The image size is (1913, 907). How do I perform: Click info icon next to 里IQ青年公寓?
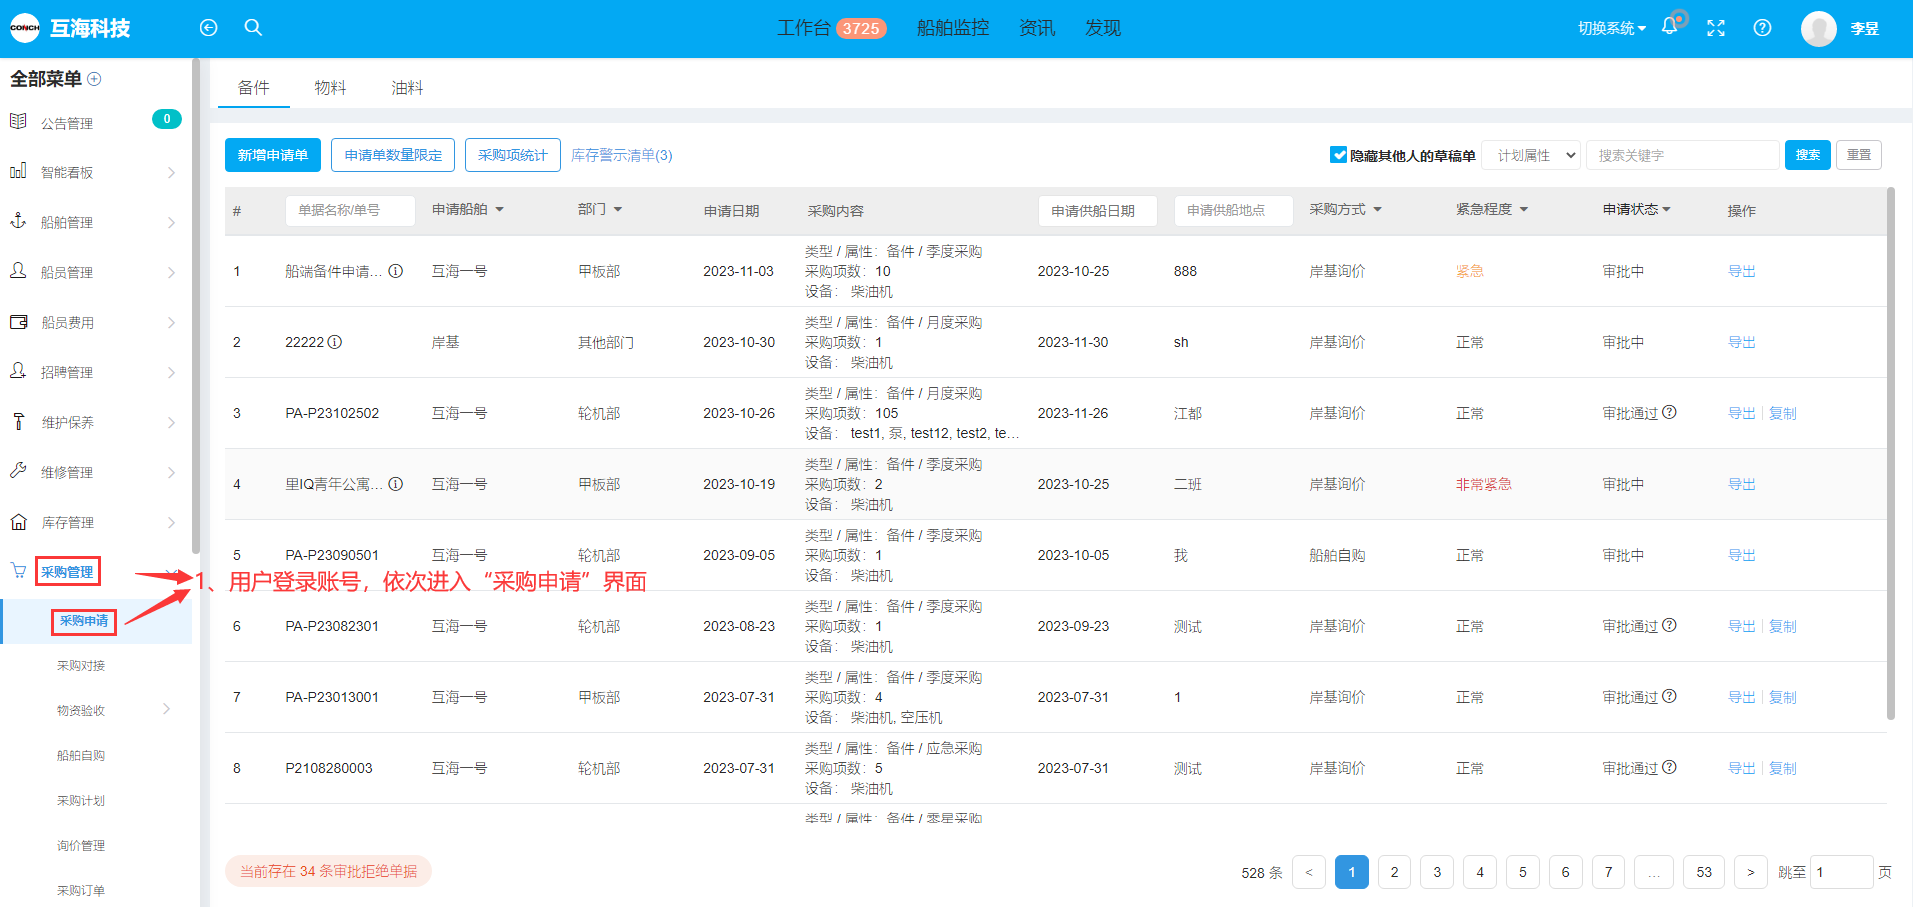coord(396,484)
